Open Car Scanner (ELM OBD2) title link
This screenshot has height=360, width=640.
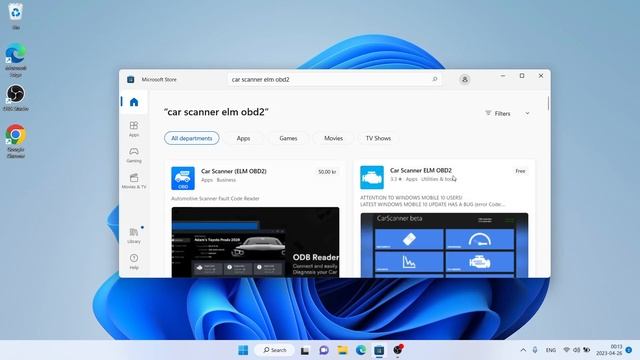coord(234,171)
